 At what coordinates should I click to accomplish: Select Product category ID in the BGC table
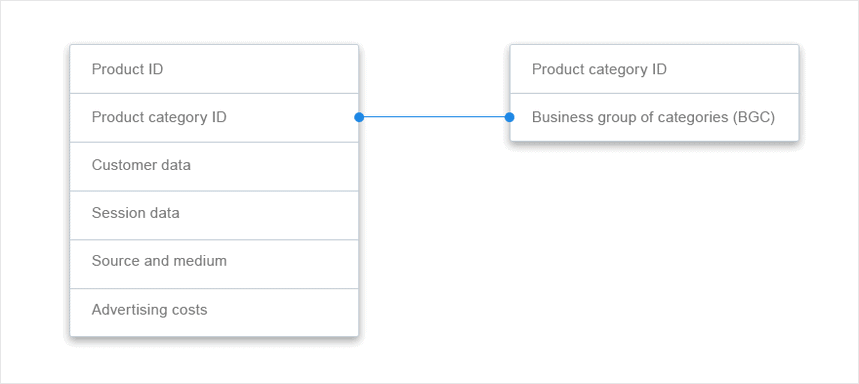click(x=654, y=69)
